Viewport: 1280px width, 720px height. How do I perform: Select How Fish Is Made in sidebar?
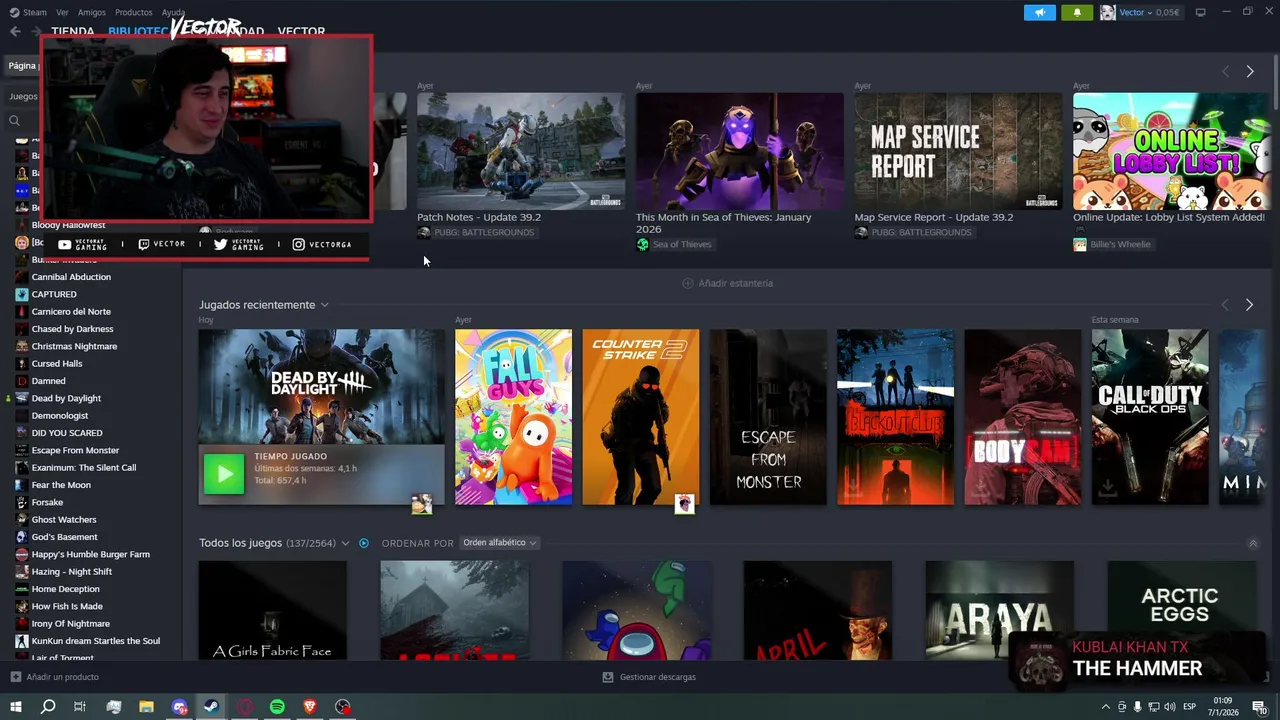(x=67, y=606)
